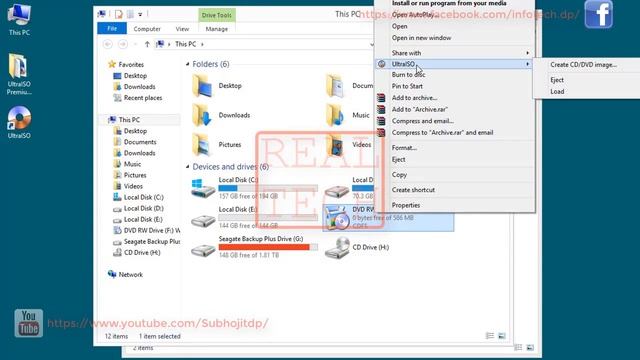Open the Computer ribbon tab

pos(147,29)
